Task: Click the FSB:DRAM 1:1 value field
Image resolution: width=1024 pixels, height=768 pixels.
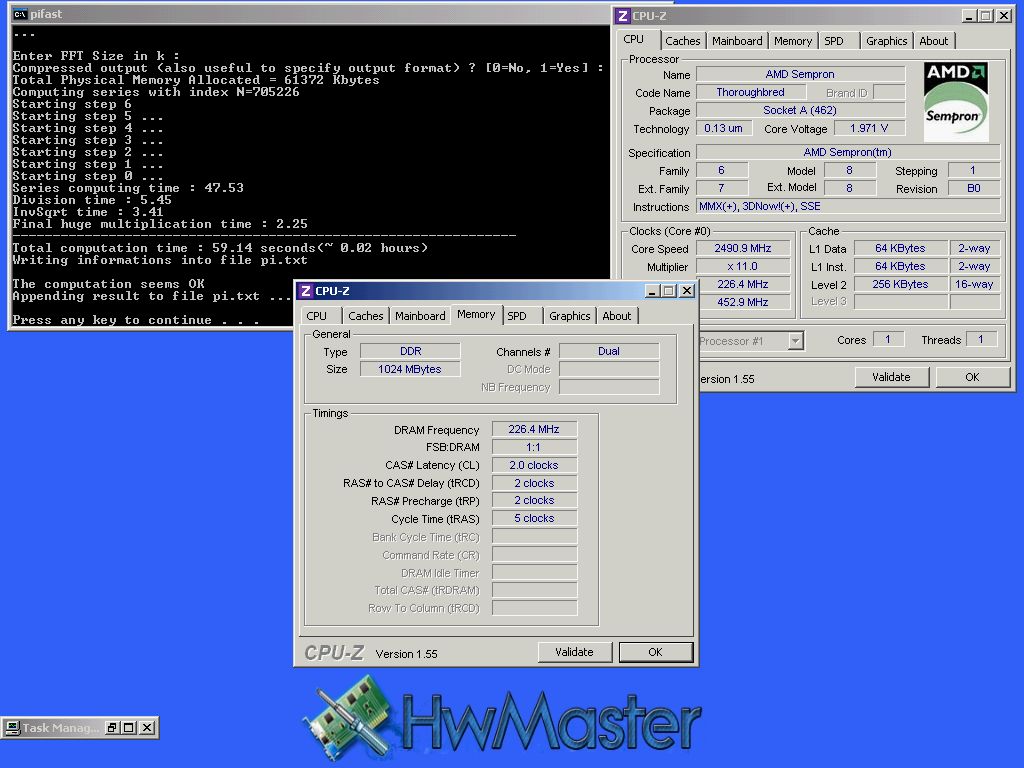Action: tap(534, 447)
